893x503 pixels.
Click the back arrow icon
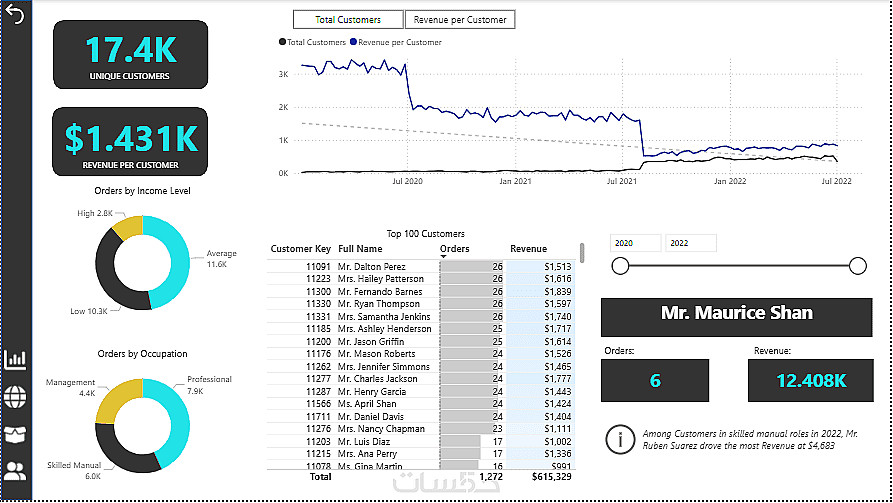[x=14, y=14]
